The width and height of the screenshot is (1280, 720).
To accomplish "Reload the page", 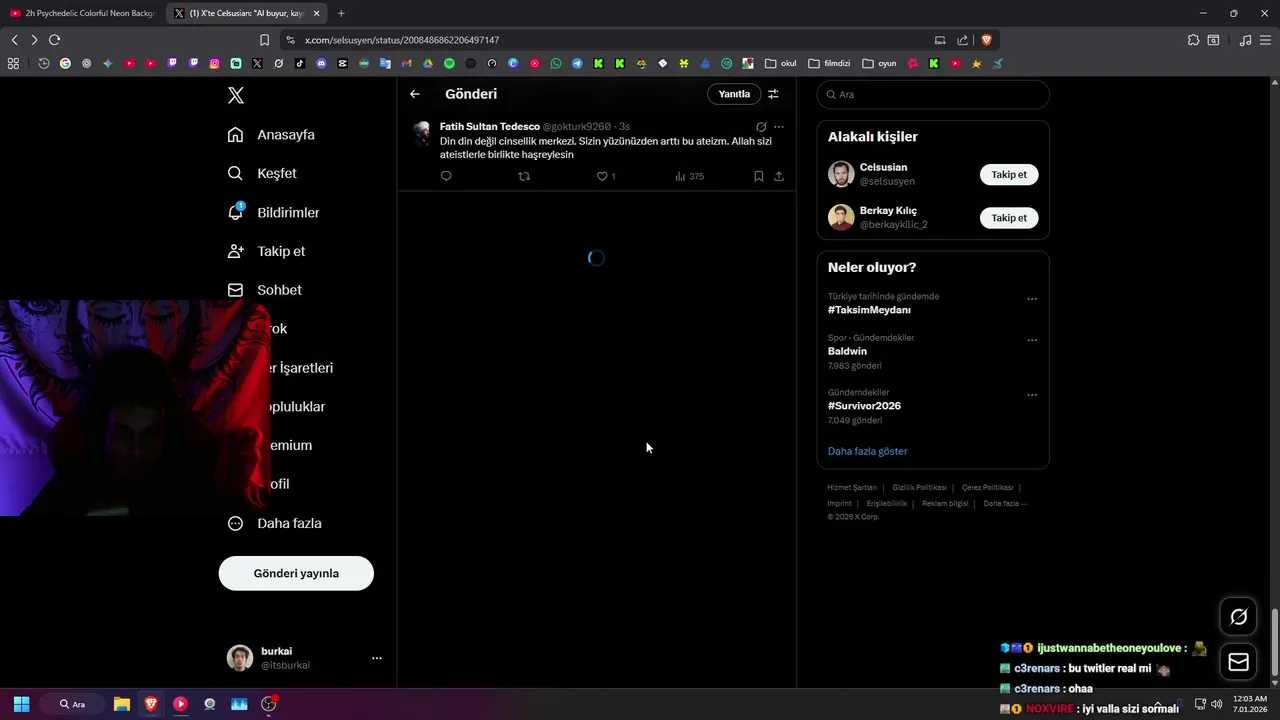I will coord(54,40).
